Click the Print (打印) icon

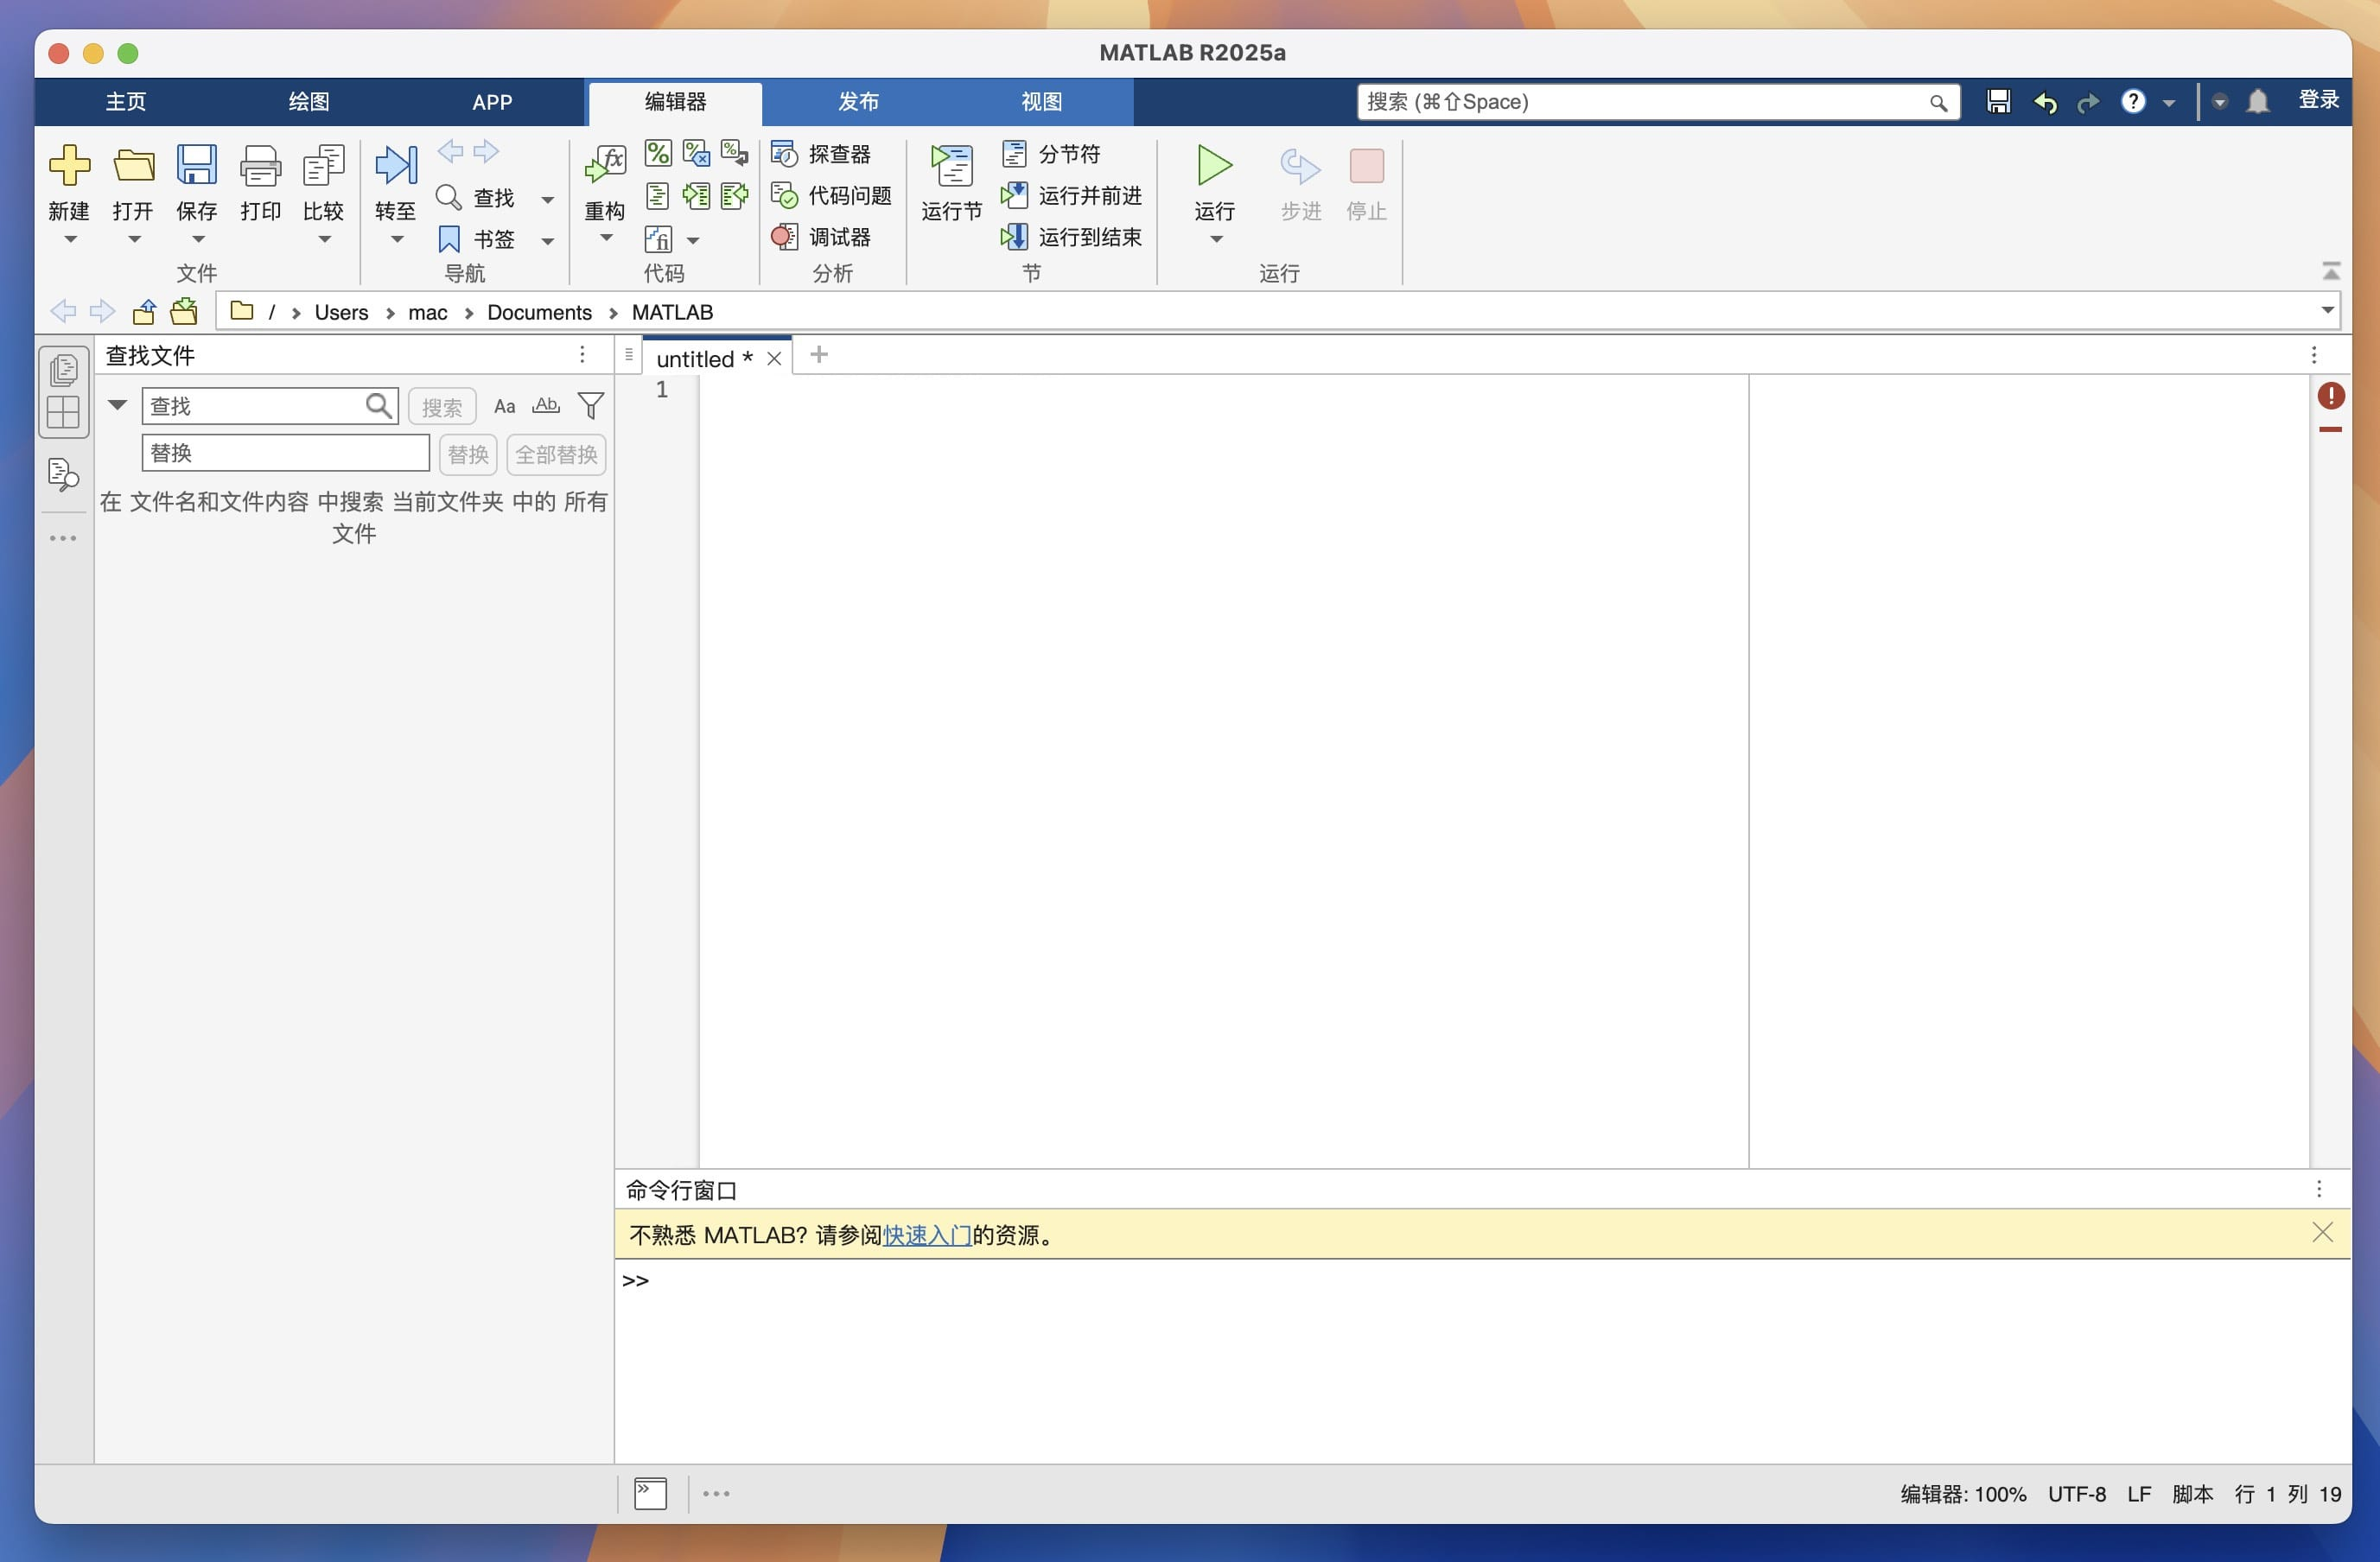pyautogui.click(x=260, y=166)
